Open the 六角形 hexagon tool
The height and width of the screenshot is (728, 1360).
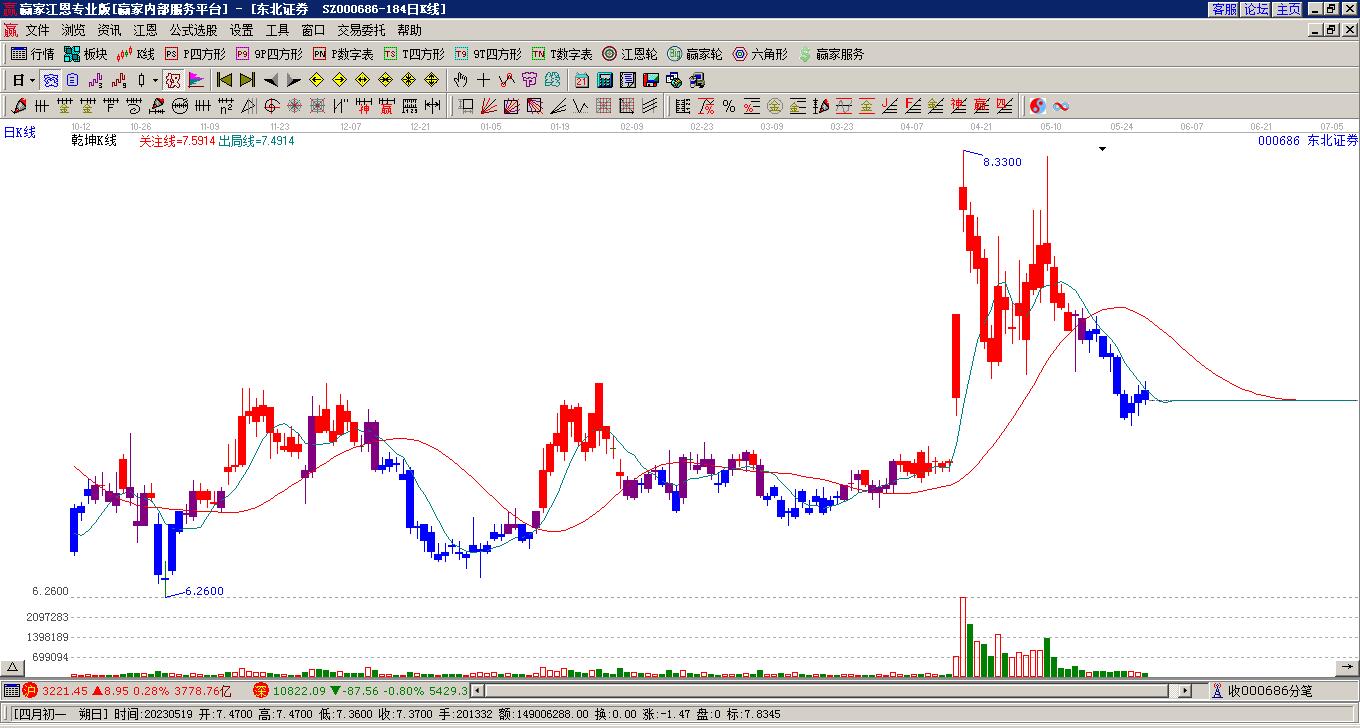pos(761,54)
